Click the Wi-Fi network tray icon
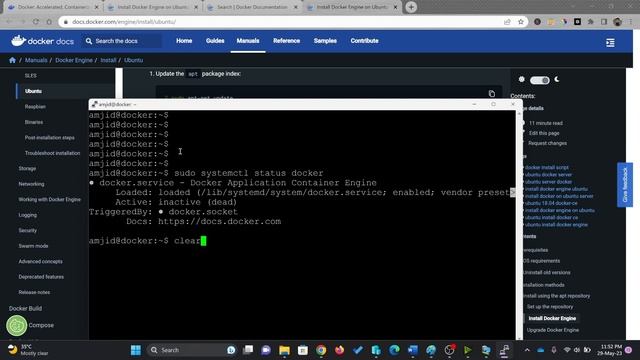640x360 pixels. tap(567, 350)
